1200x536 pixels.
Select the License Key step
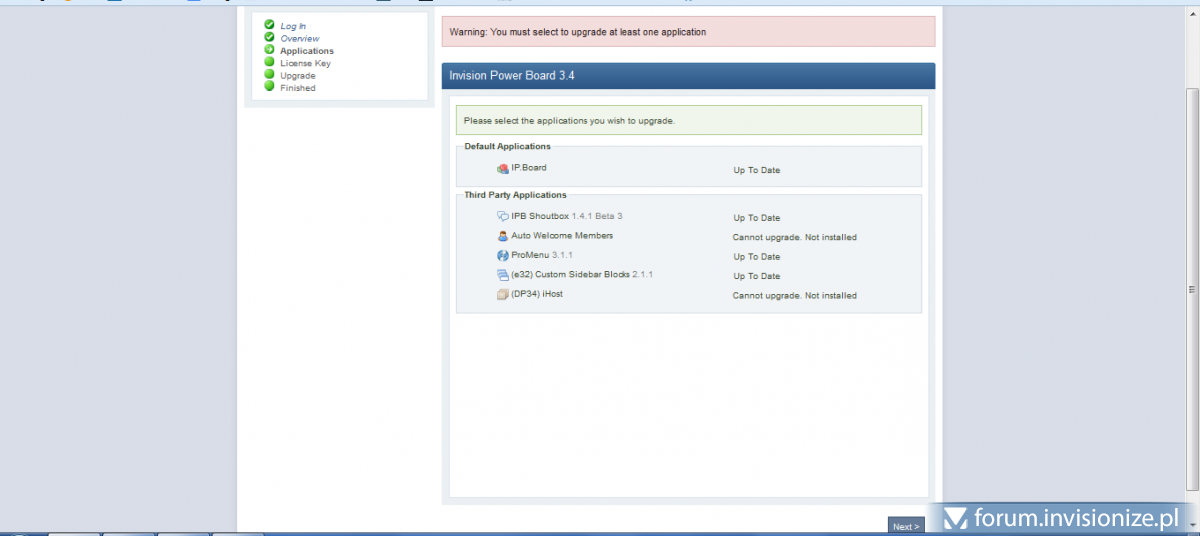305,63
